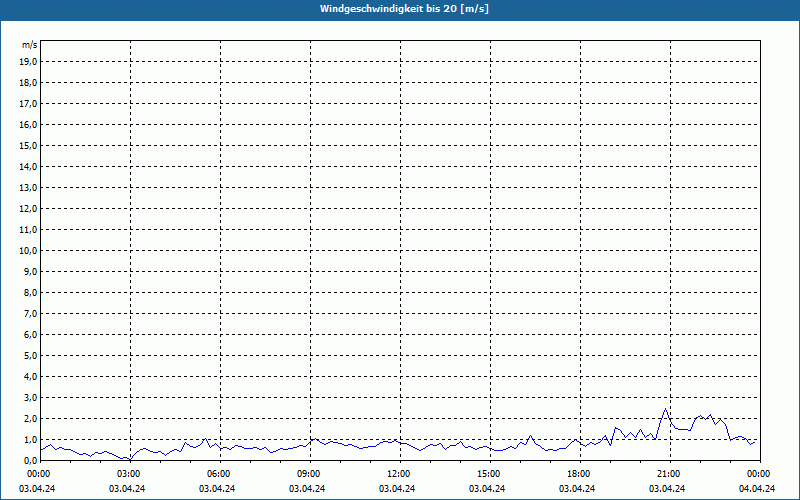Select the 0,0 y-axis label
This screenshot has height=500, width=800.
pos(32,460)
